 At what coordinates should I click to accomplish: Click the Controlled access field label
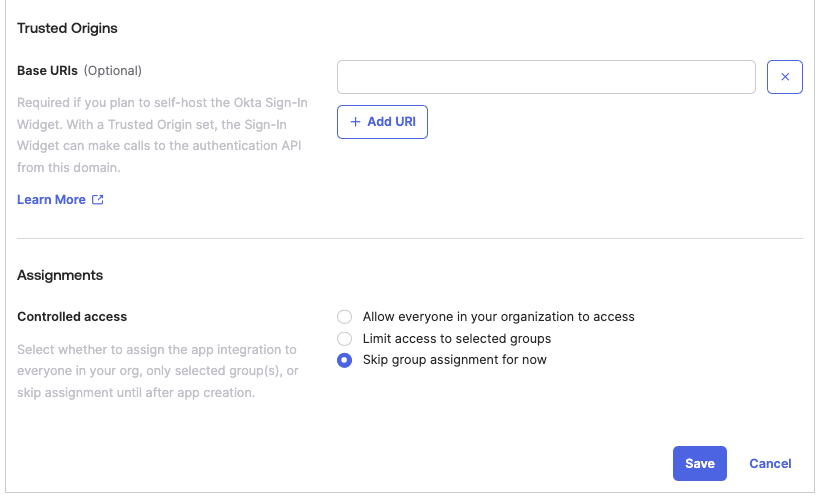point(72,317)
